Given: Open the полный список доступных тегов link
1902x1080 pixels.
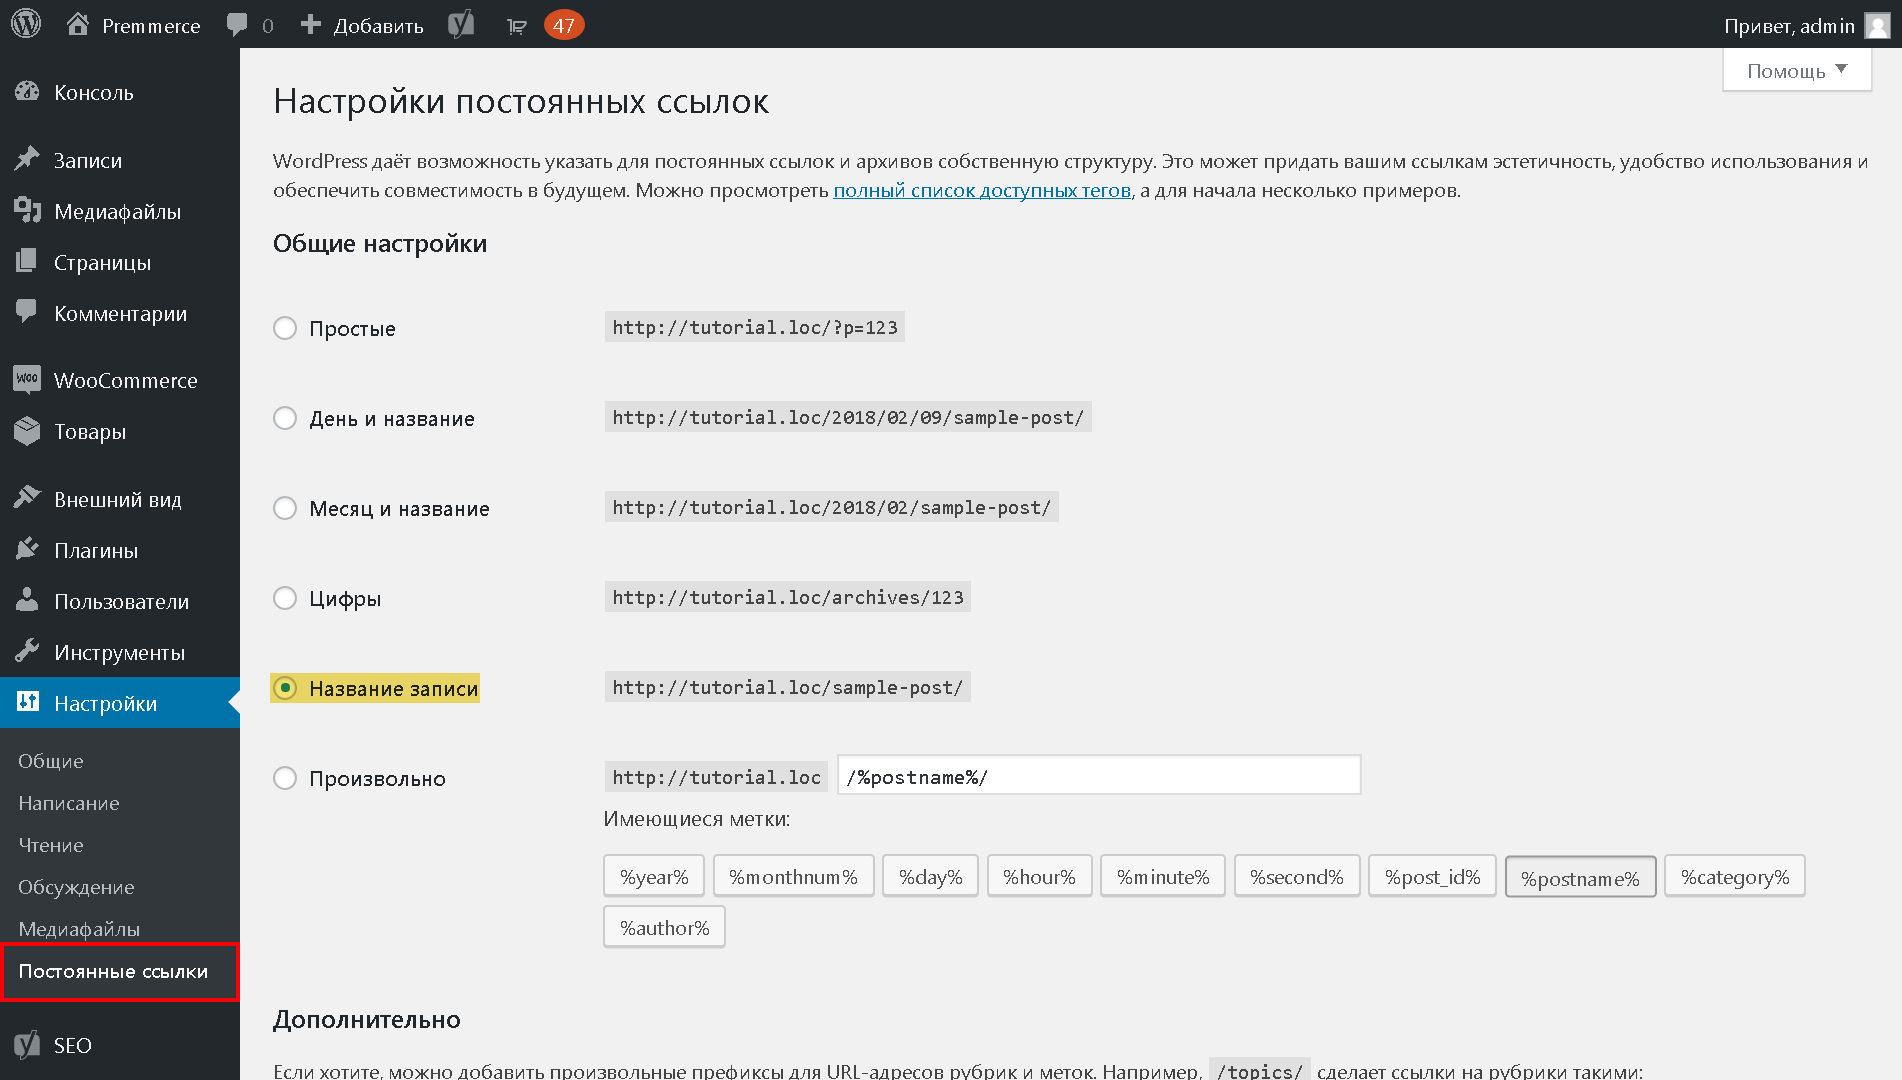Looking at the screenshot, I should 982,190.
